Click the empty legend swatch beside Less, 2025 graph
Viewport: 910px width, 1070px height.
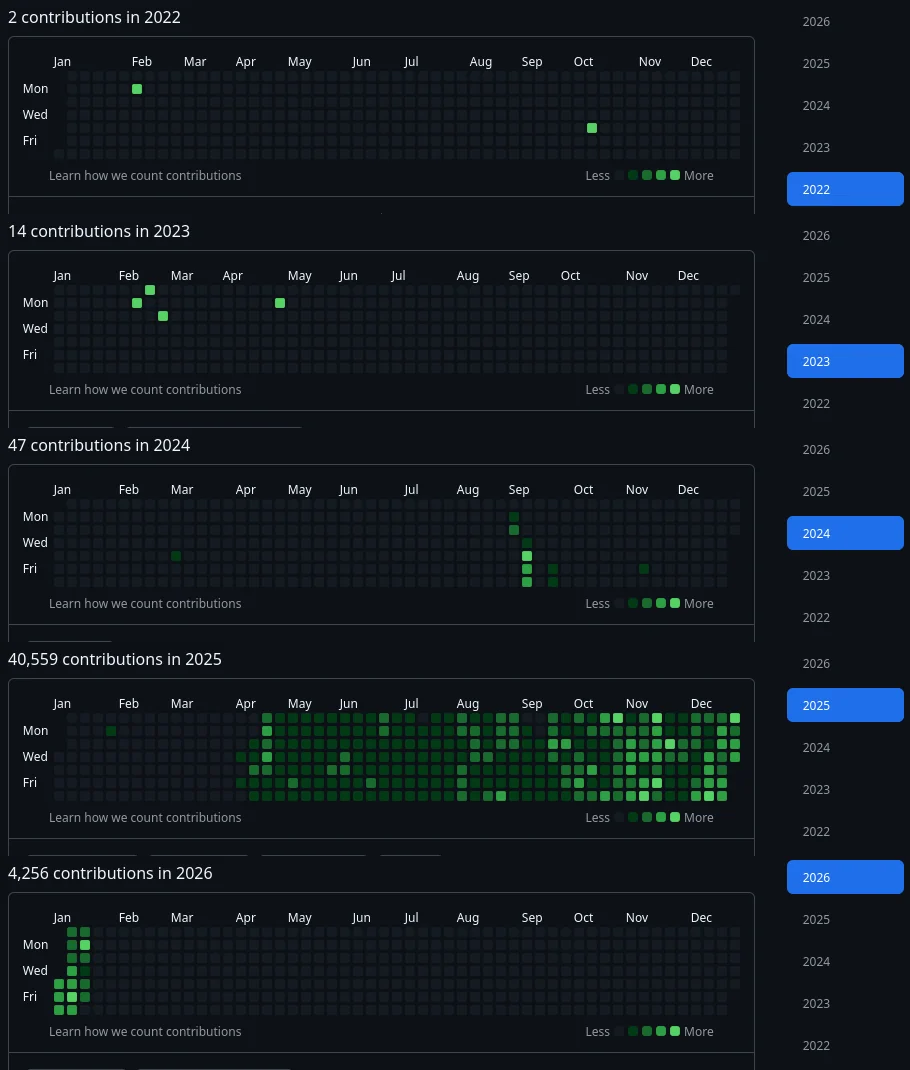click(619, 818)
